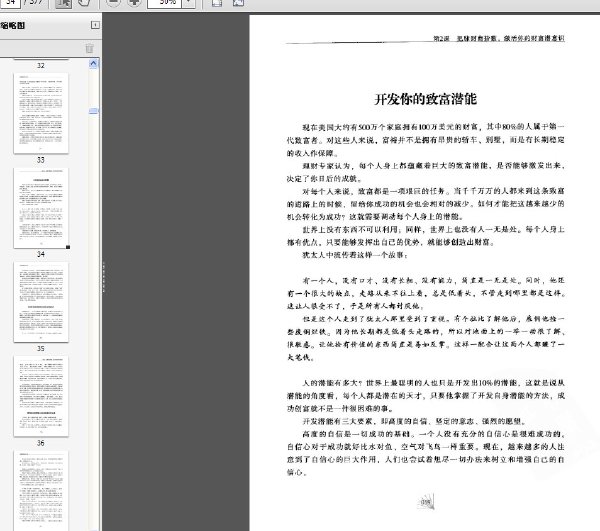Zoom in with the plus button

click(x=134, y=3)
